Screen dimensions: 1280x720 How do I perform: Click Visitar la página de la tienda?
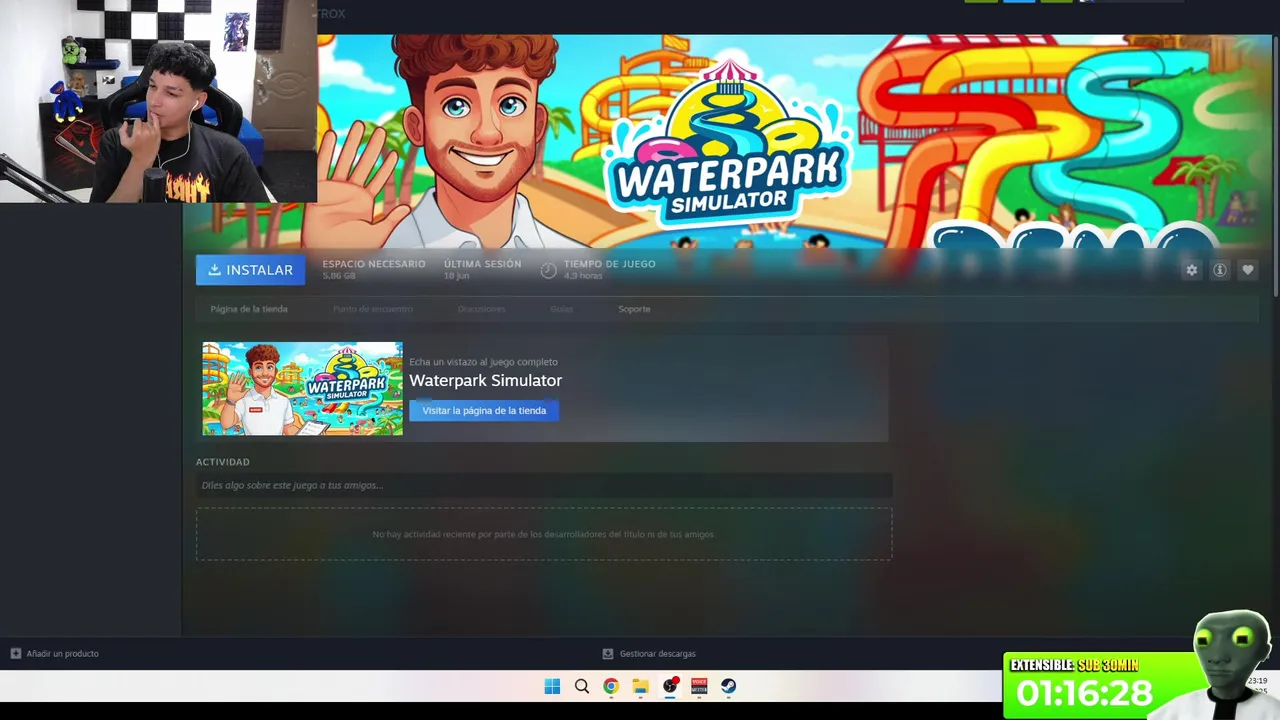tap(484, 410)
